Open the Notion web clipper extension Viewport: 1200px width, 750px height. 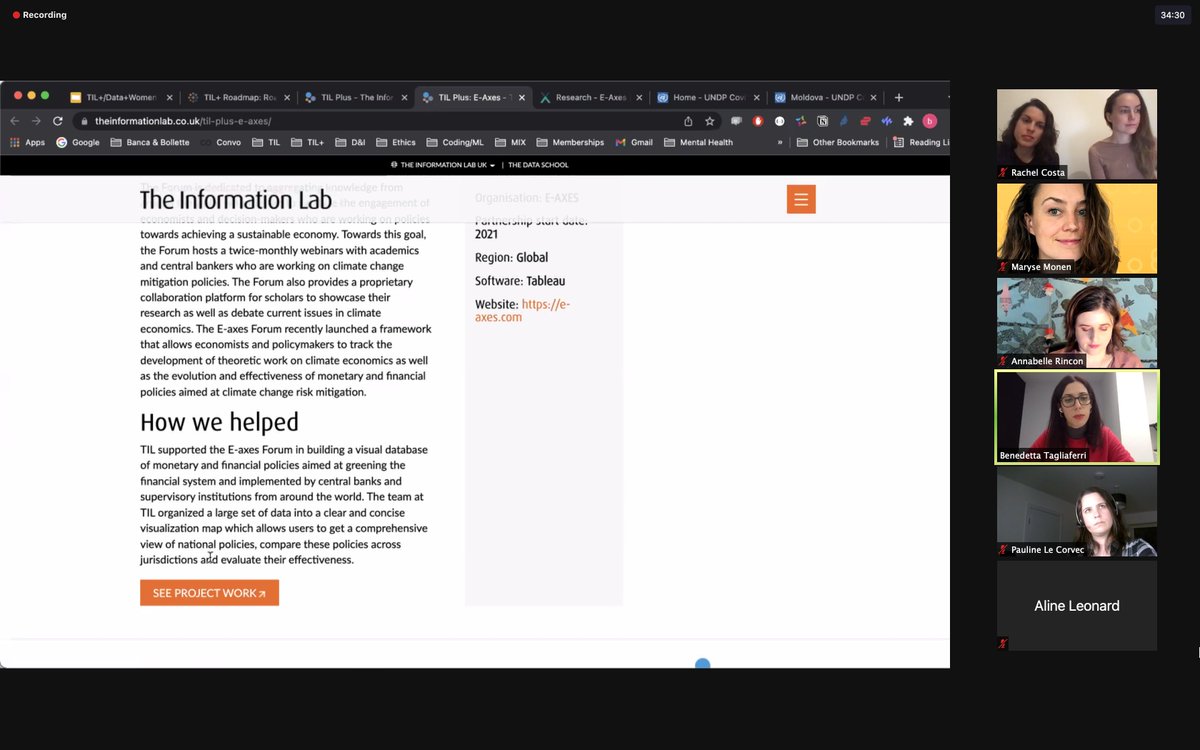click(x=823, y=121)
